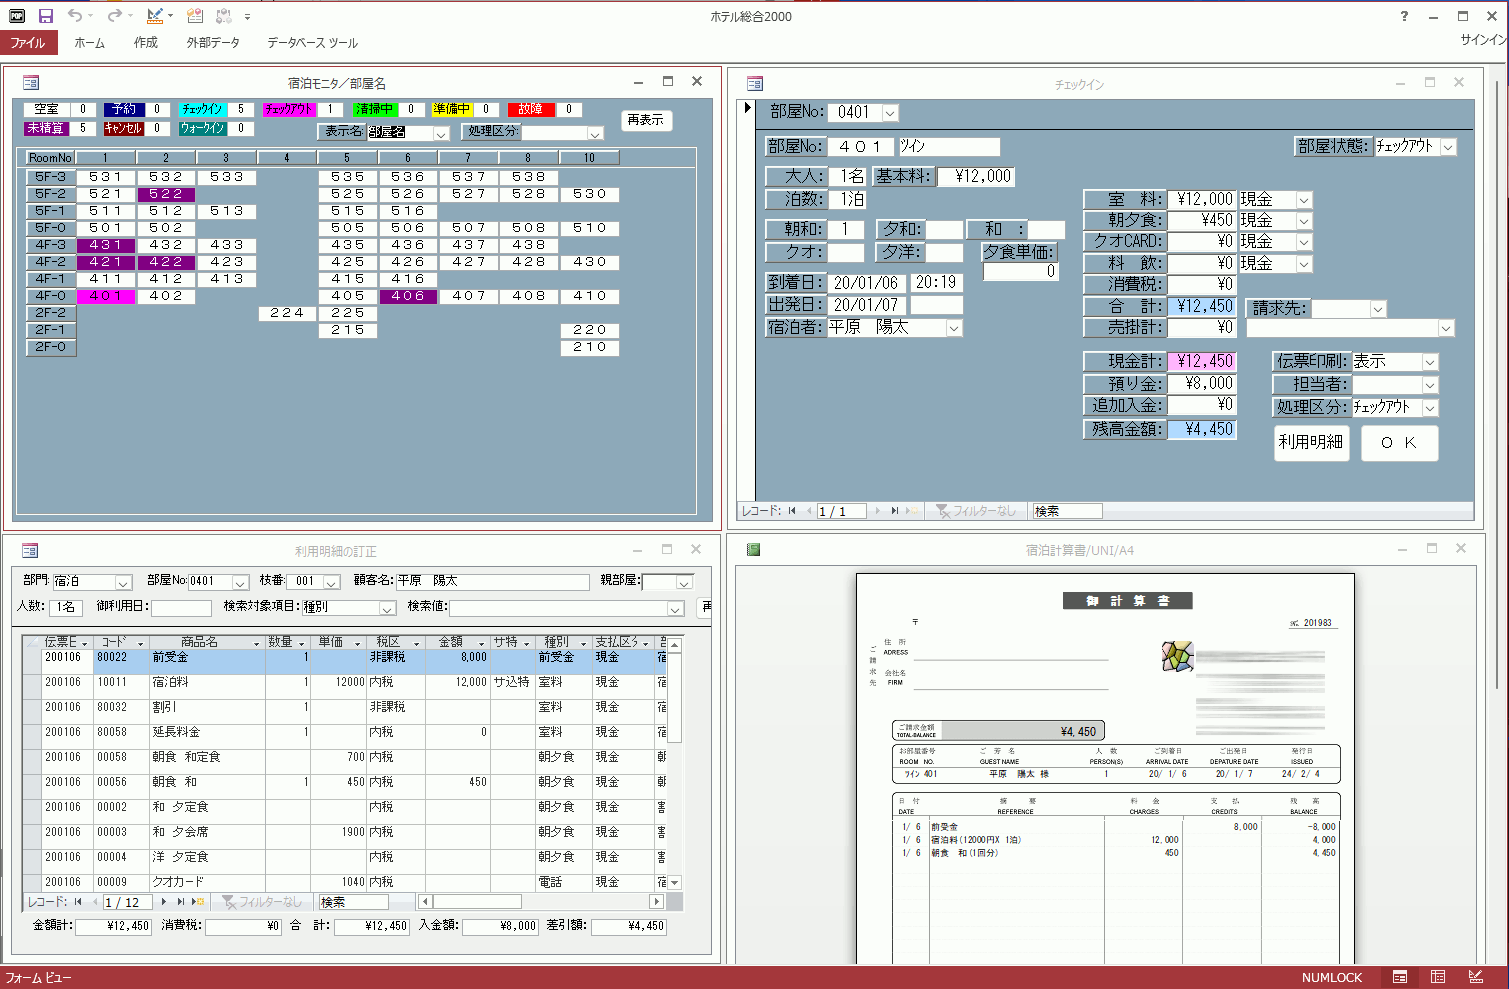
Task: Select Form view icon in status bar
Action: 1400,977
